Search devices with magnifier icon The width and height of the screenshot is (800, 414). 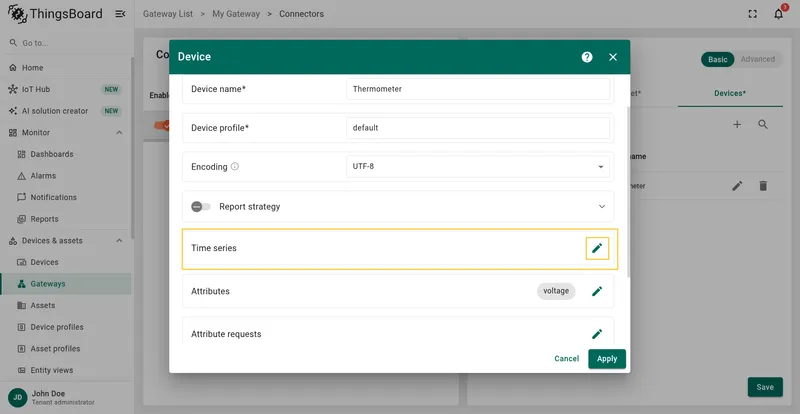763,125
